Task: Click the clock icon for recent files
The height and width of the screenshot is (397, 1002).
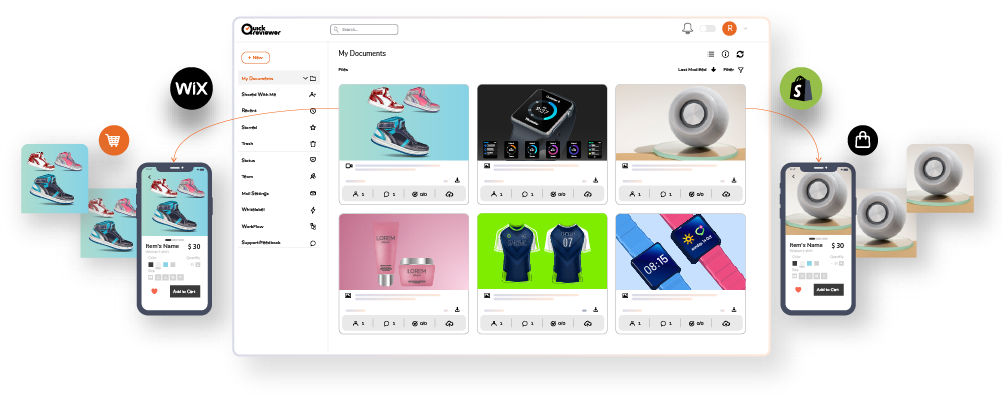Action: [x=313, y=111]
